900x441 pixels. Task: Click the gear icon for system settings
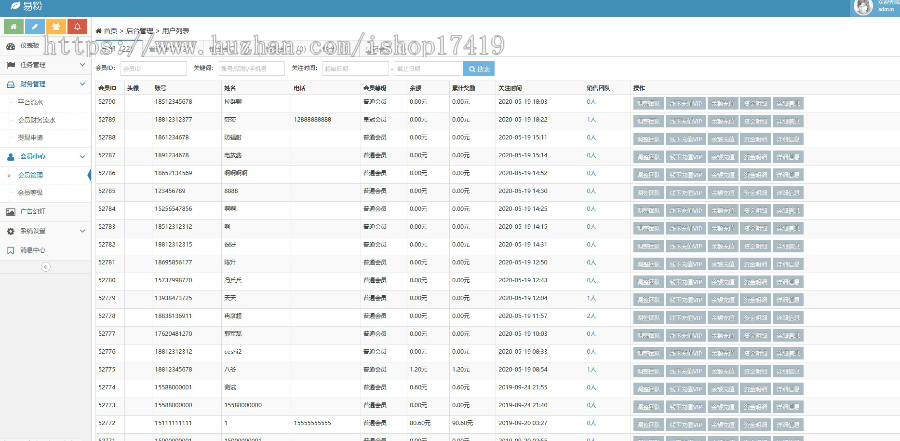[x=10, y=231]
